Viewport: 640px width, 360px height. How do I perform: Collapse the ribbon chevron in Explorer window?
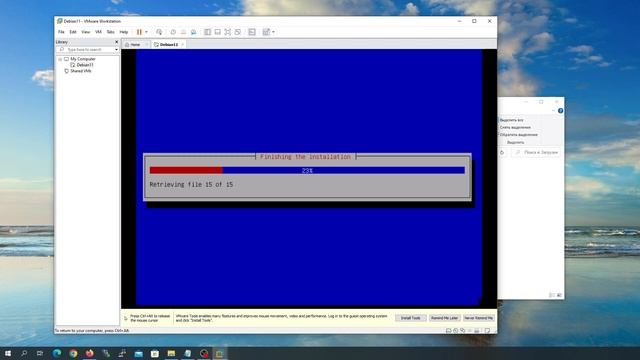pos(553,111)
